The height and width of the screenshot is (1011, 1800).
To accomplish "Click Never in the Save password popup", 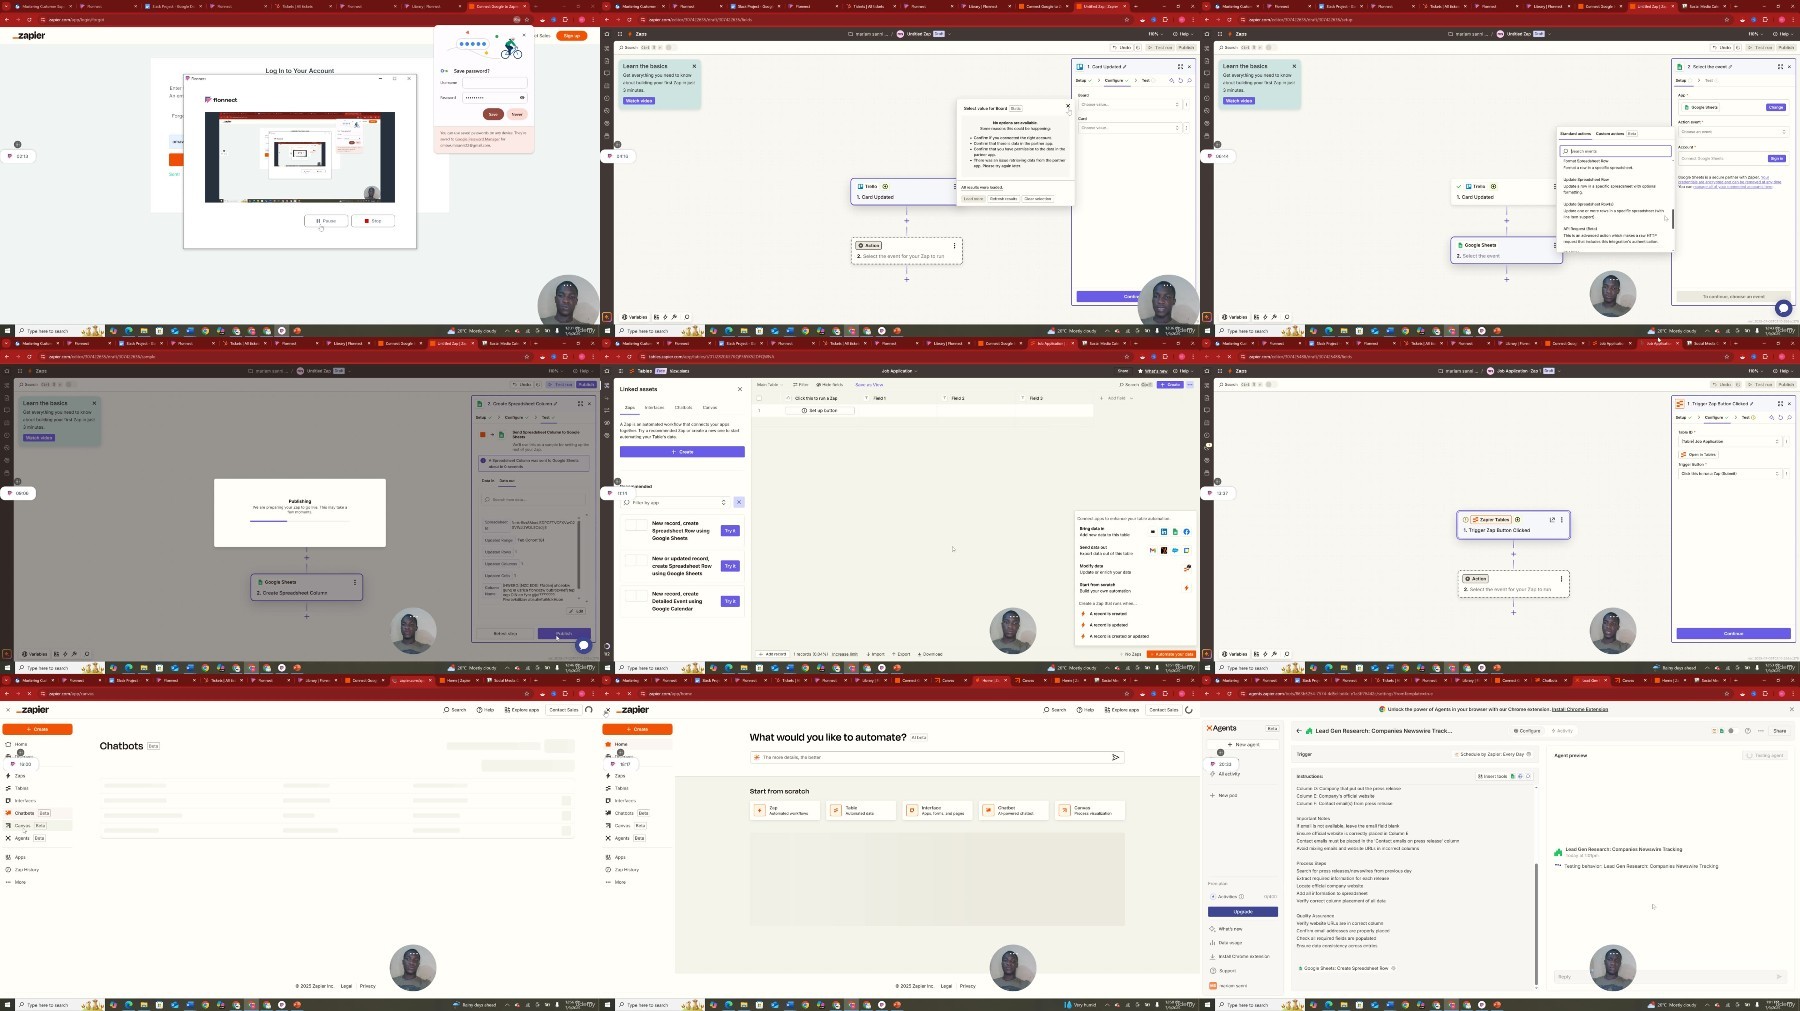I will point(517,114).
